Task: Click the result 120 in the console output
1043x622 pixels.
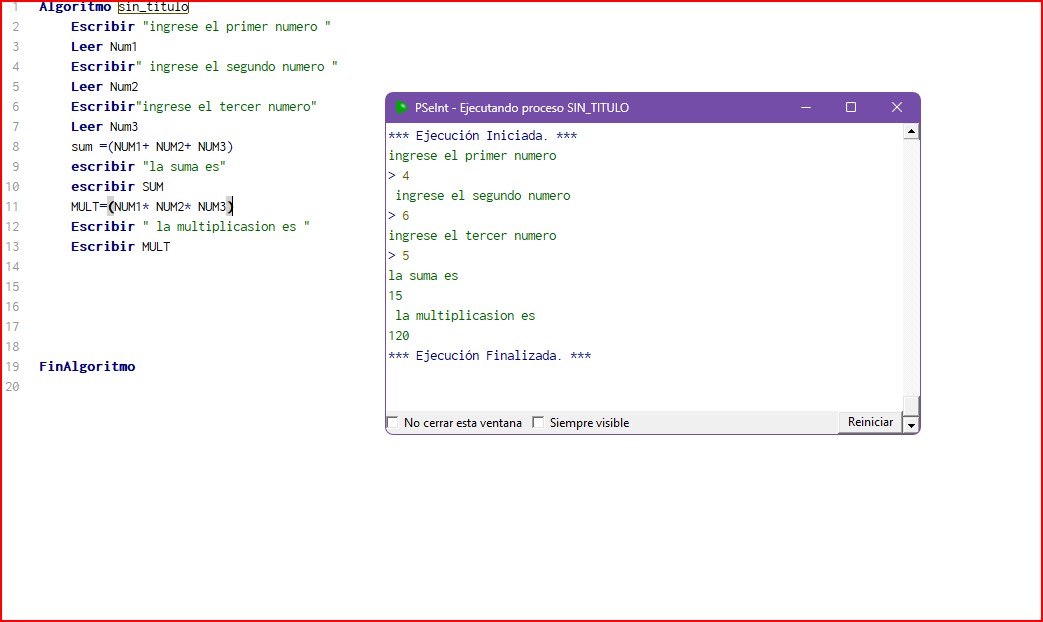Action: [x=399, y=336]
